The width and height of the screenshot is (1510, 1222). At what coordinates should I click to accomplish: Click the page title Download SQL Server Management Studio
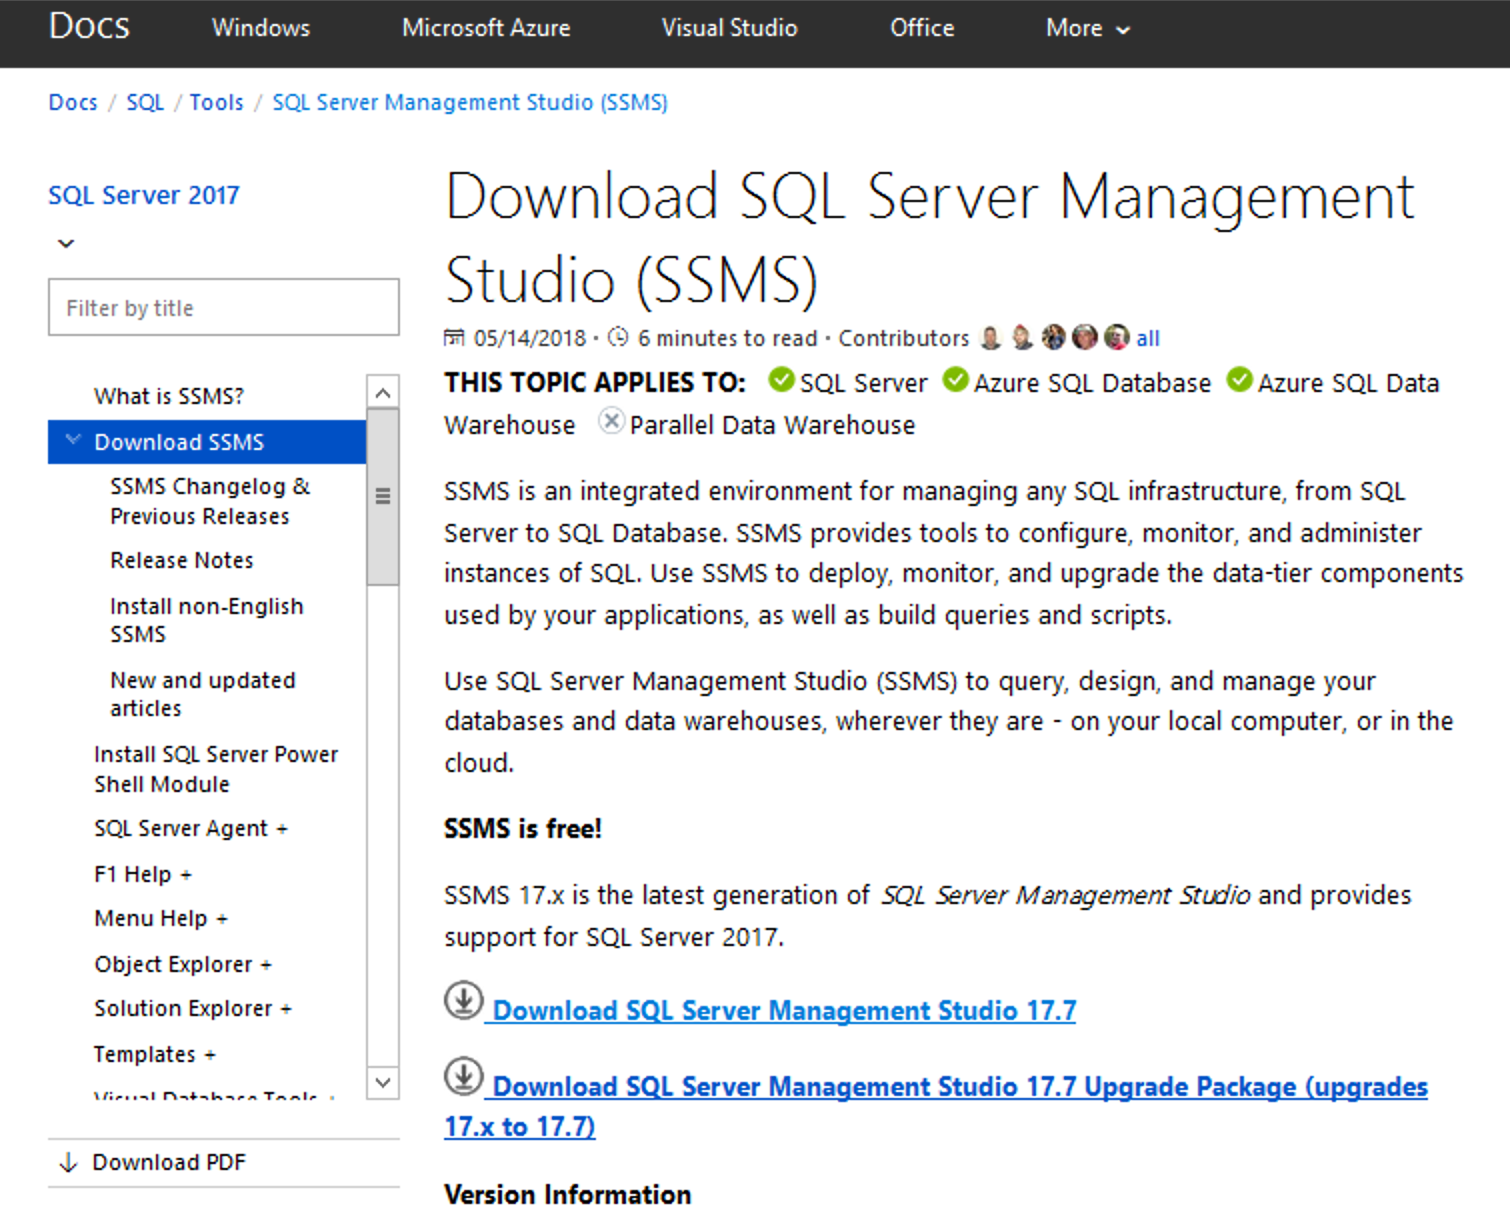pyautogui.click(x=930, y=238)
